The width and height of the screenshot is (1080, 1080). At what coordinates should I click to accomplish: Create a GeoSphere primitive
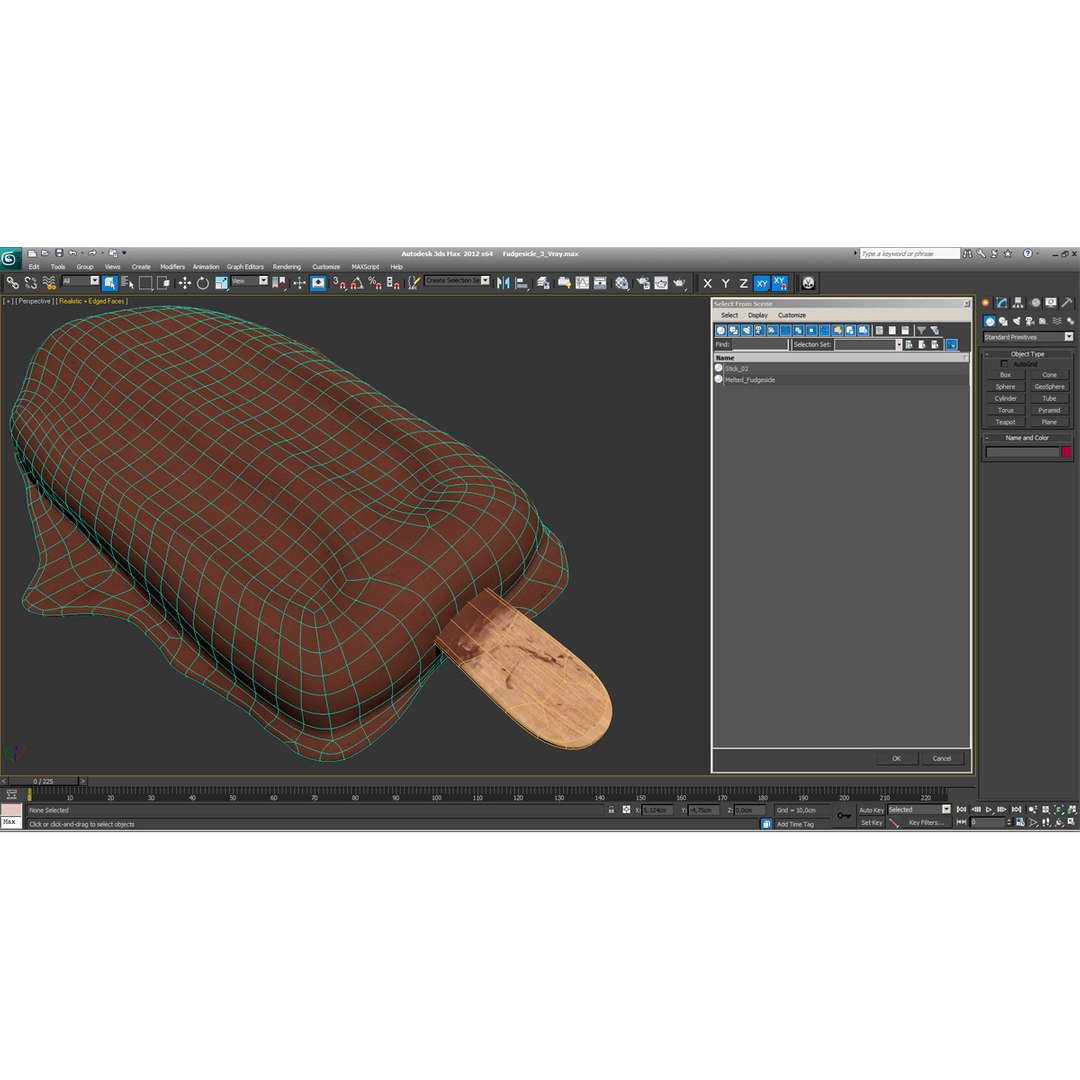point(1049,386)
